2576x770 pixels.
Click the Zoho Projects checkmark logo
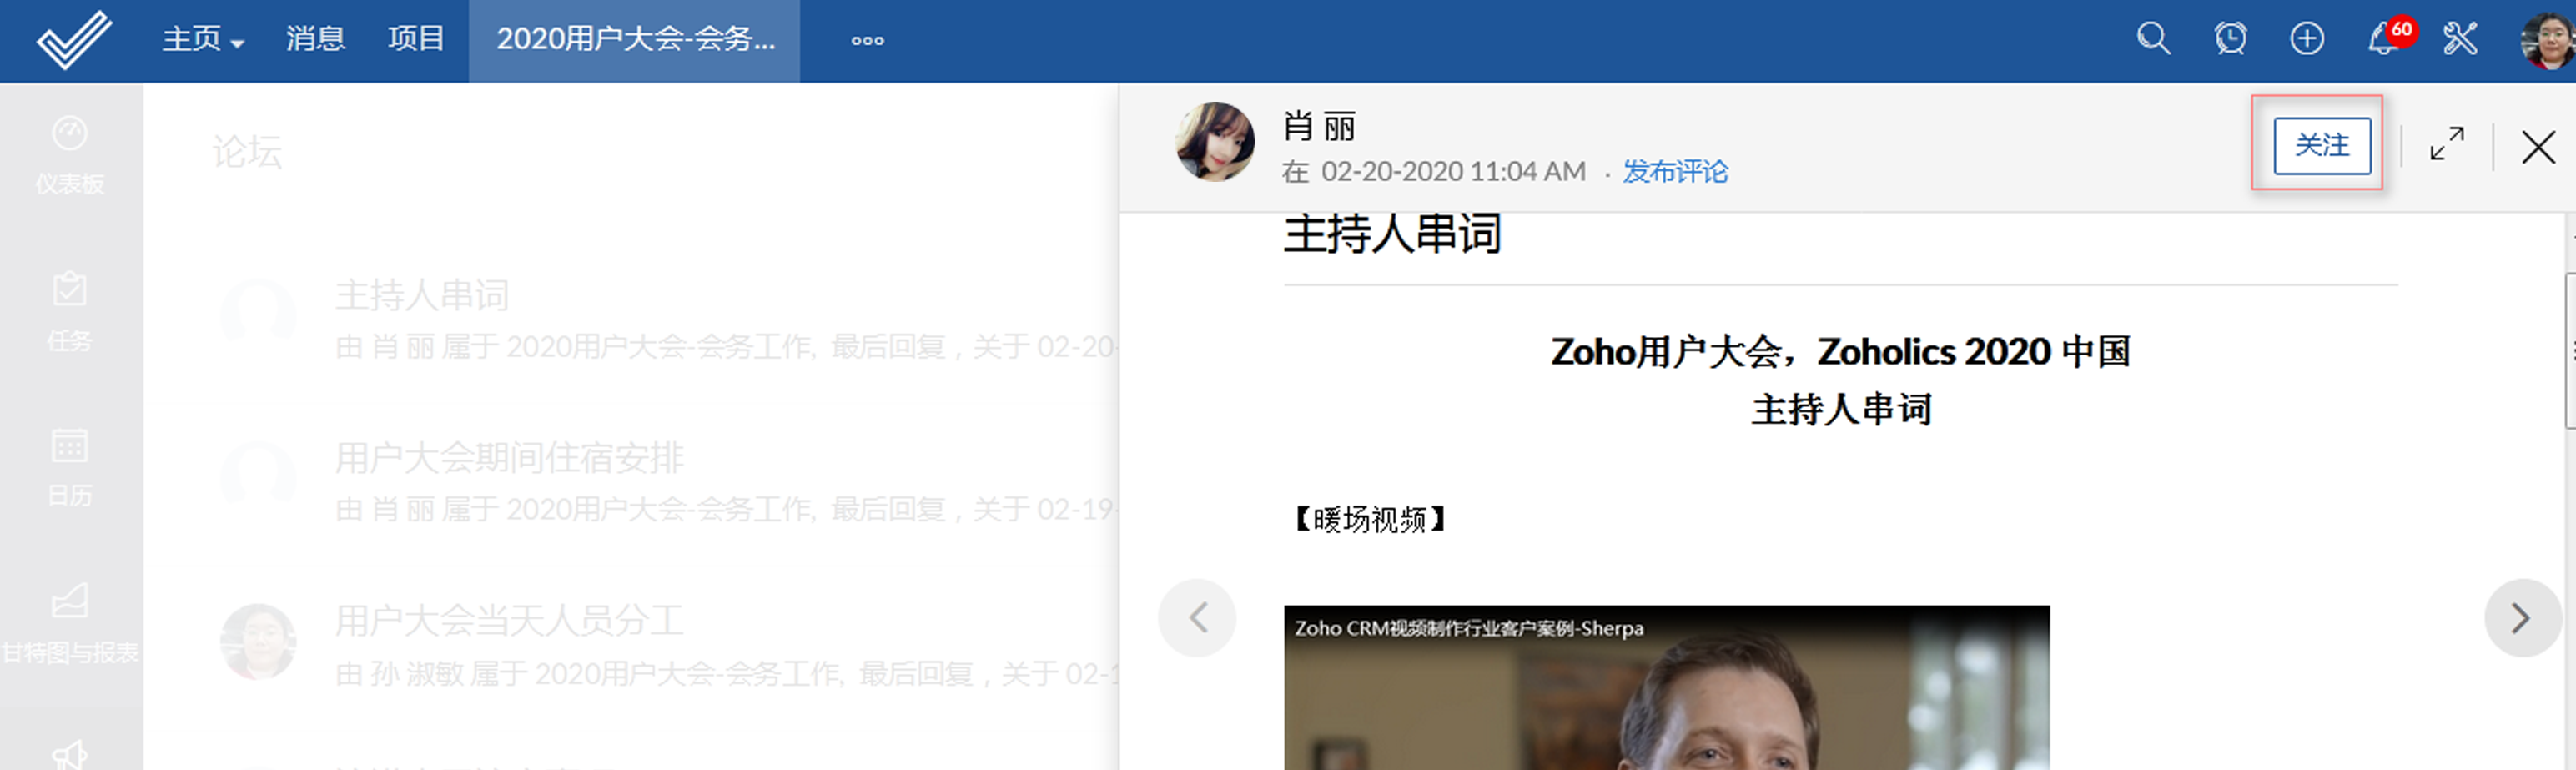(x=74, y=40)
